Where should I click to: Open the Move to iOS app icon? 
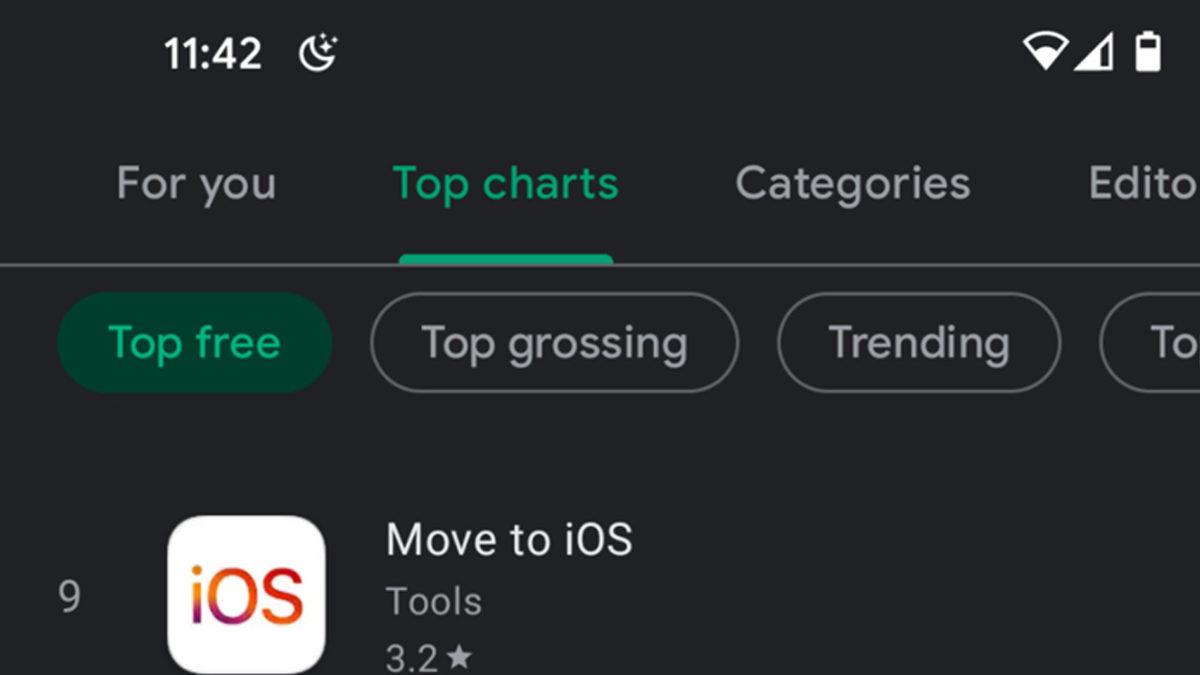pyautogui.click(x=247, y=592)
